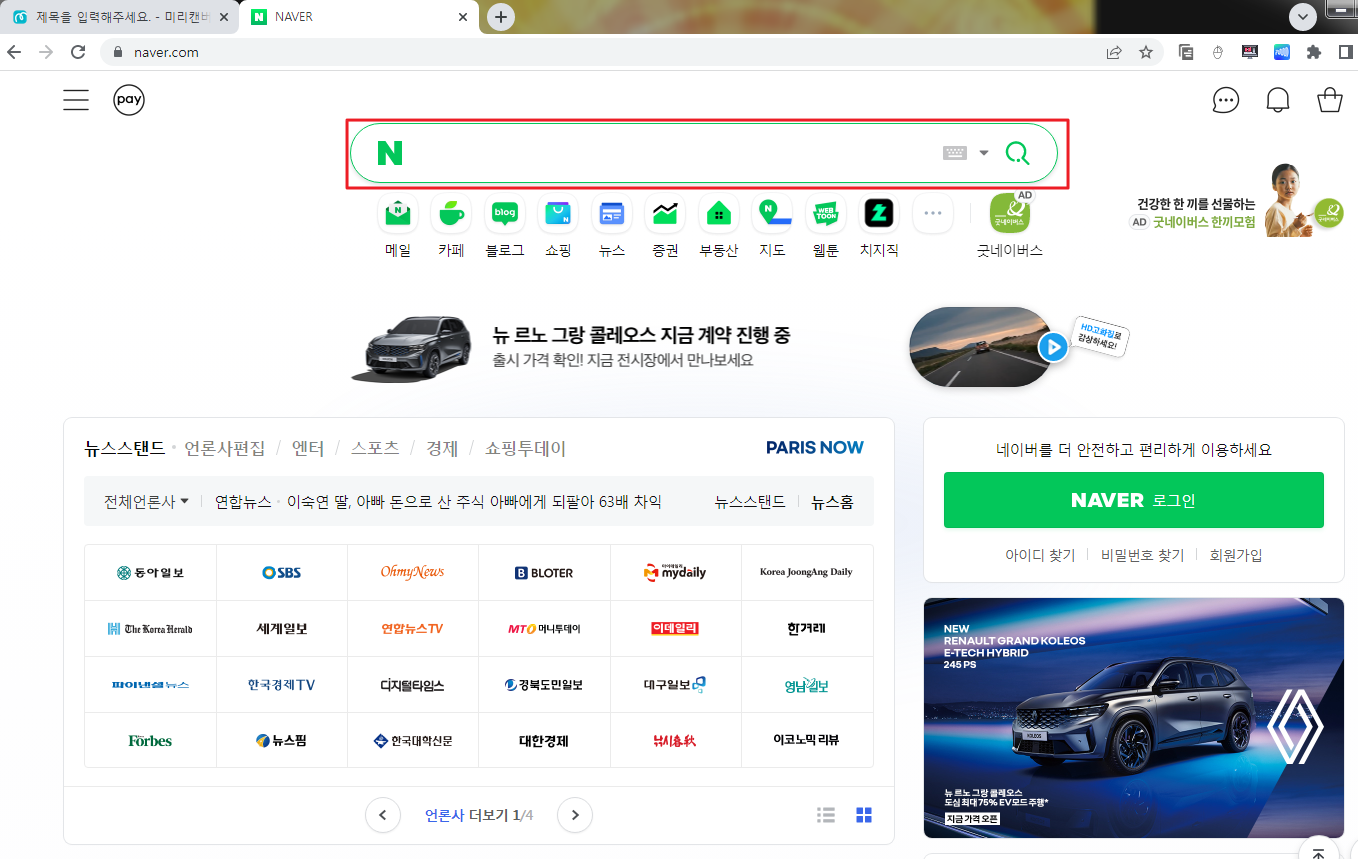Open the 뉴스 (News) shortcut icon
The image size is (1358, 859).
pos(612,213)
